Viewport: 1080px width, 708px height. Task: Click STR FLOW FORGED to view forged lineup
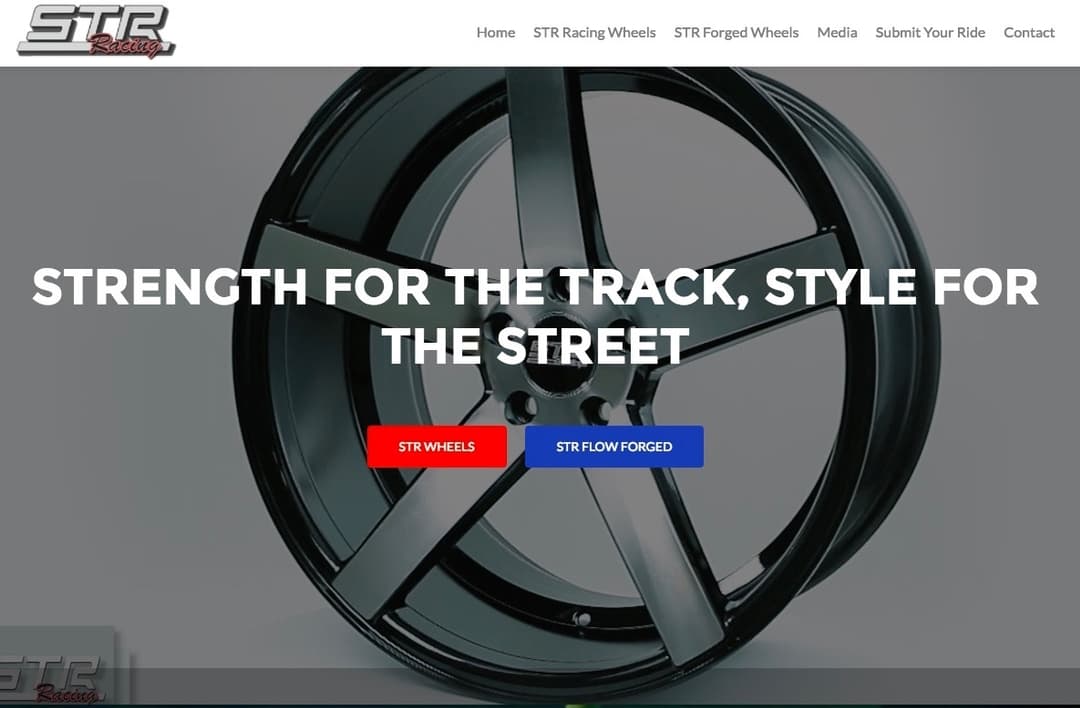tap(614, 446)
